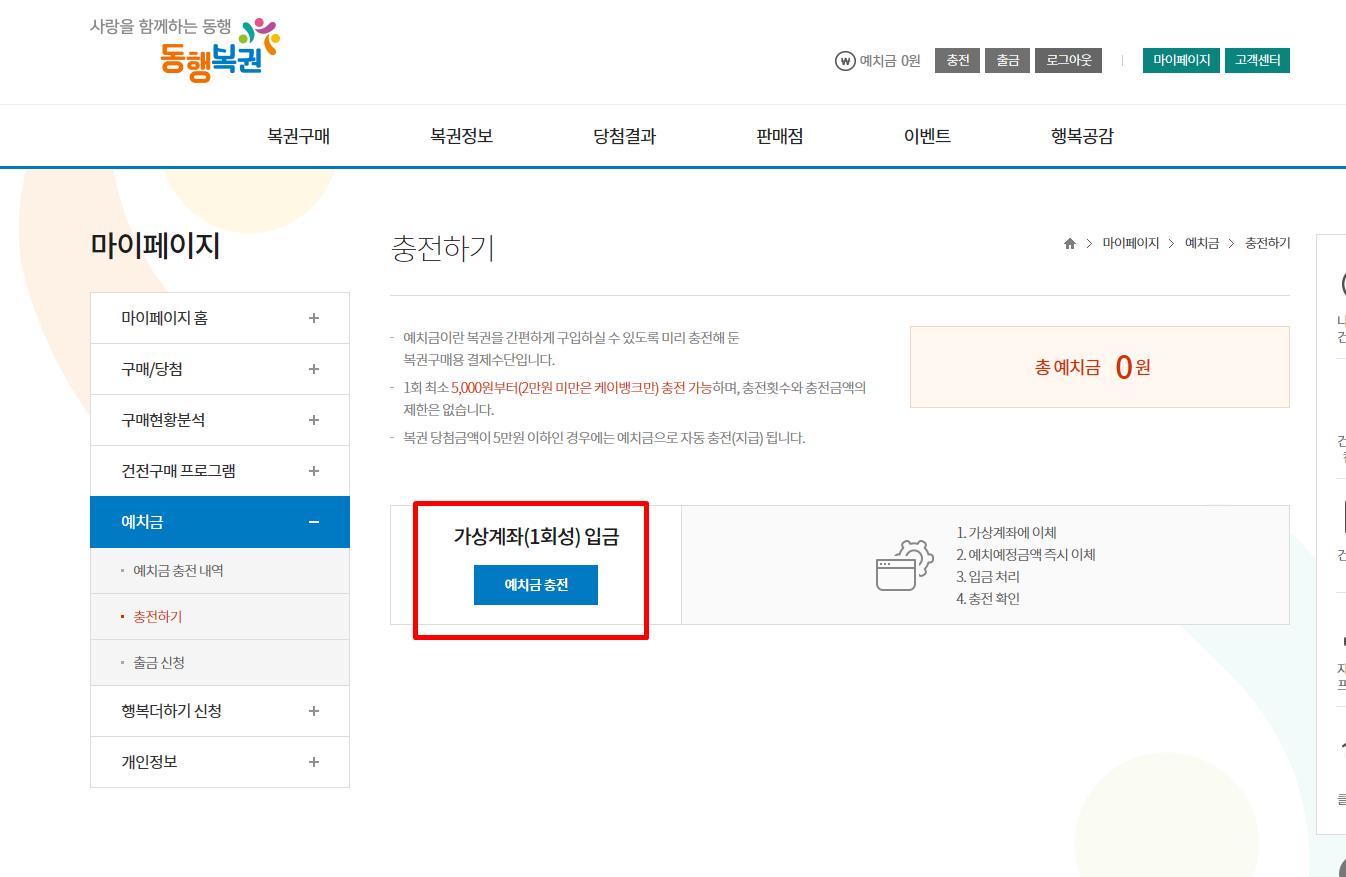
Task: Click the 총 예치금 0원 box
Action: (x=1100, y=367)
